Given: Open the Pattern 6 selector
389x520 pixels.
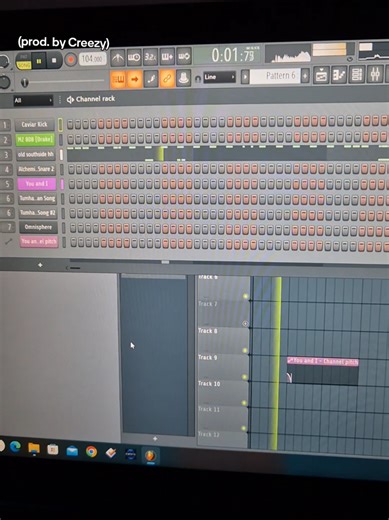Looking at the screenshot, I should click(275, 76).
